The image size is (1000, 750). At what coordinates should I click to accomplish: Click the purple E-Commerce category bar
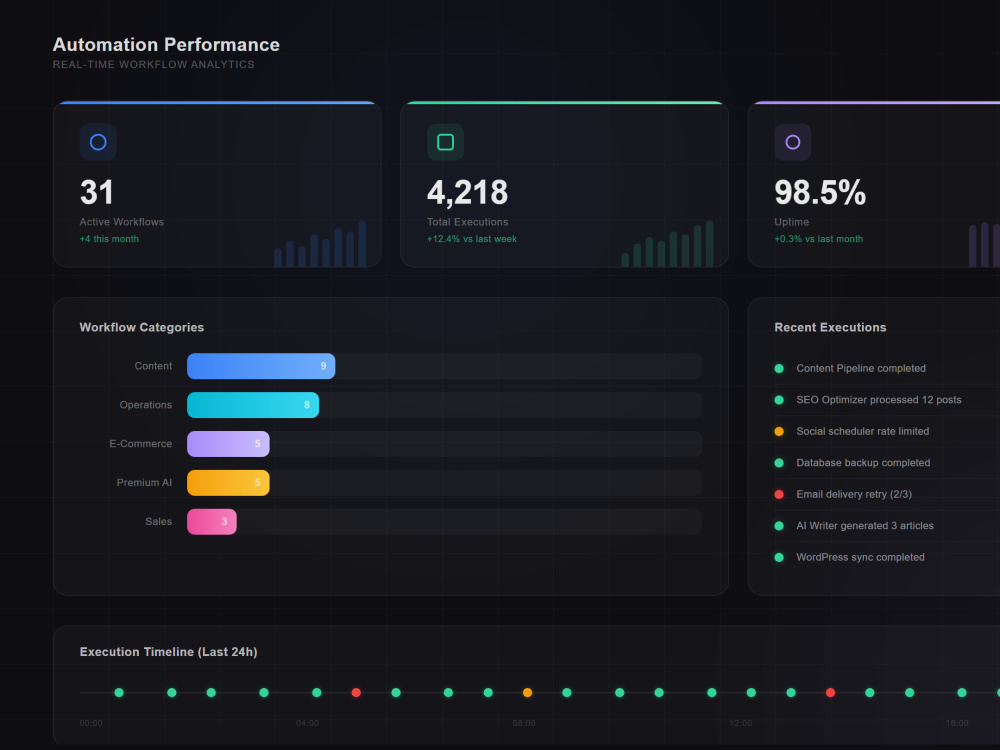point(228,444)
